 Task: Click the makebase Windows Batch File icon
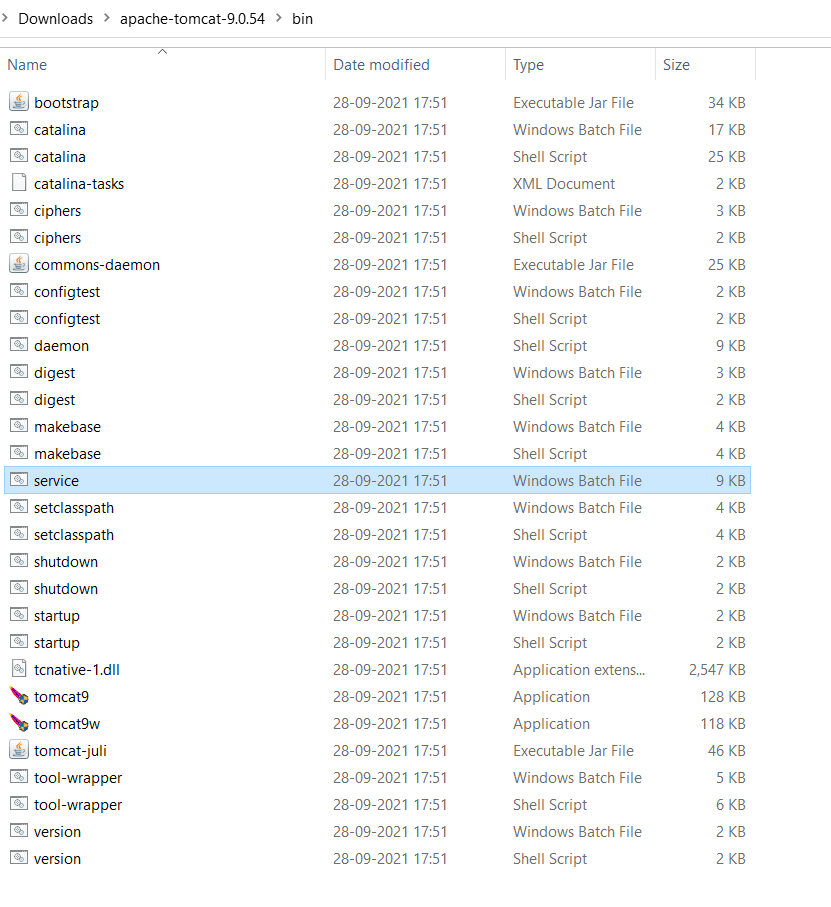19,426
